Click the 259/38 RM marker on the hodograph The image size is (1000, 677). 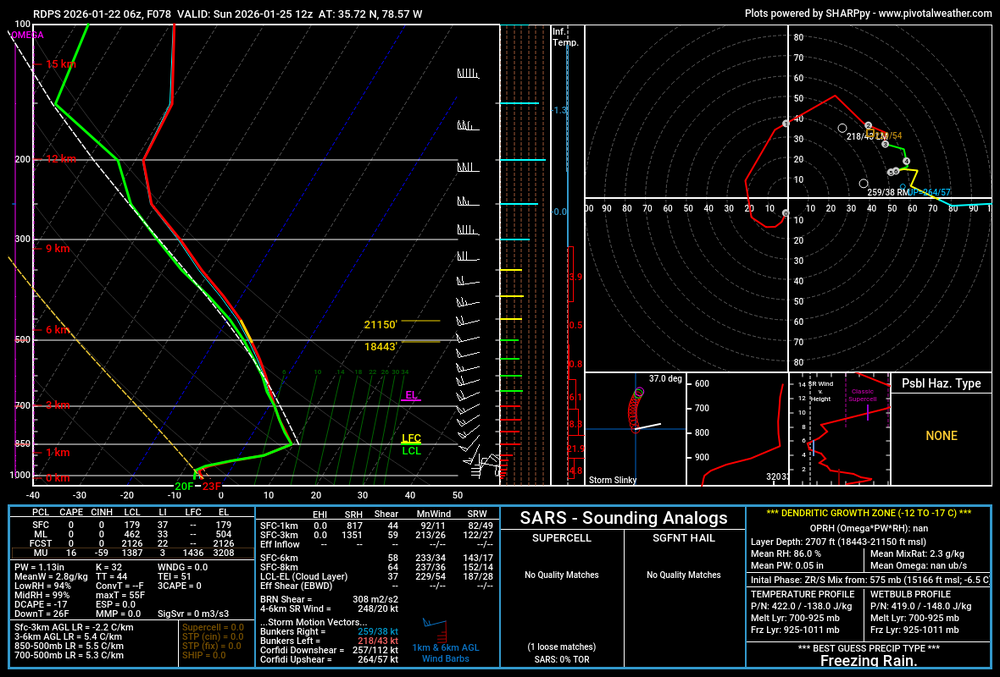(x=864, y=183)
